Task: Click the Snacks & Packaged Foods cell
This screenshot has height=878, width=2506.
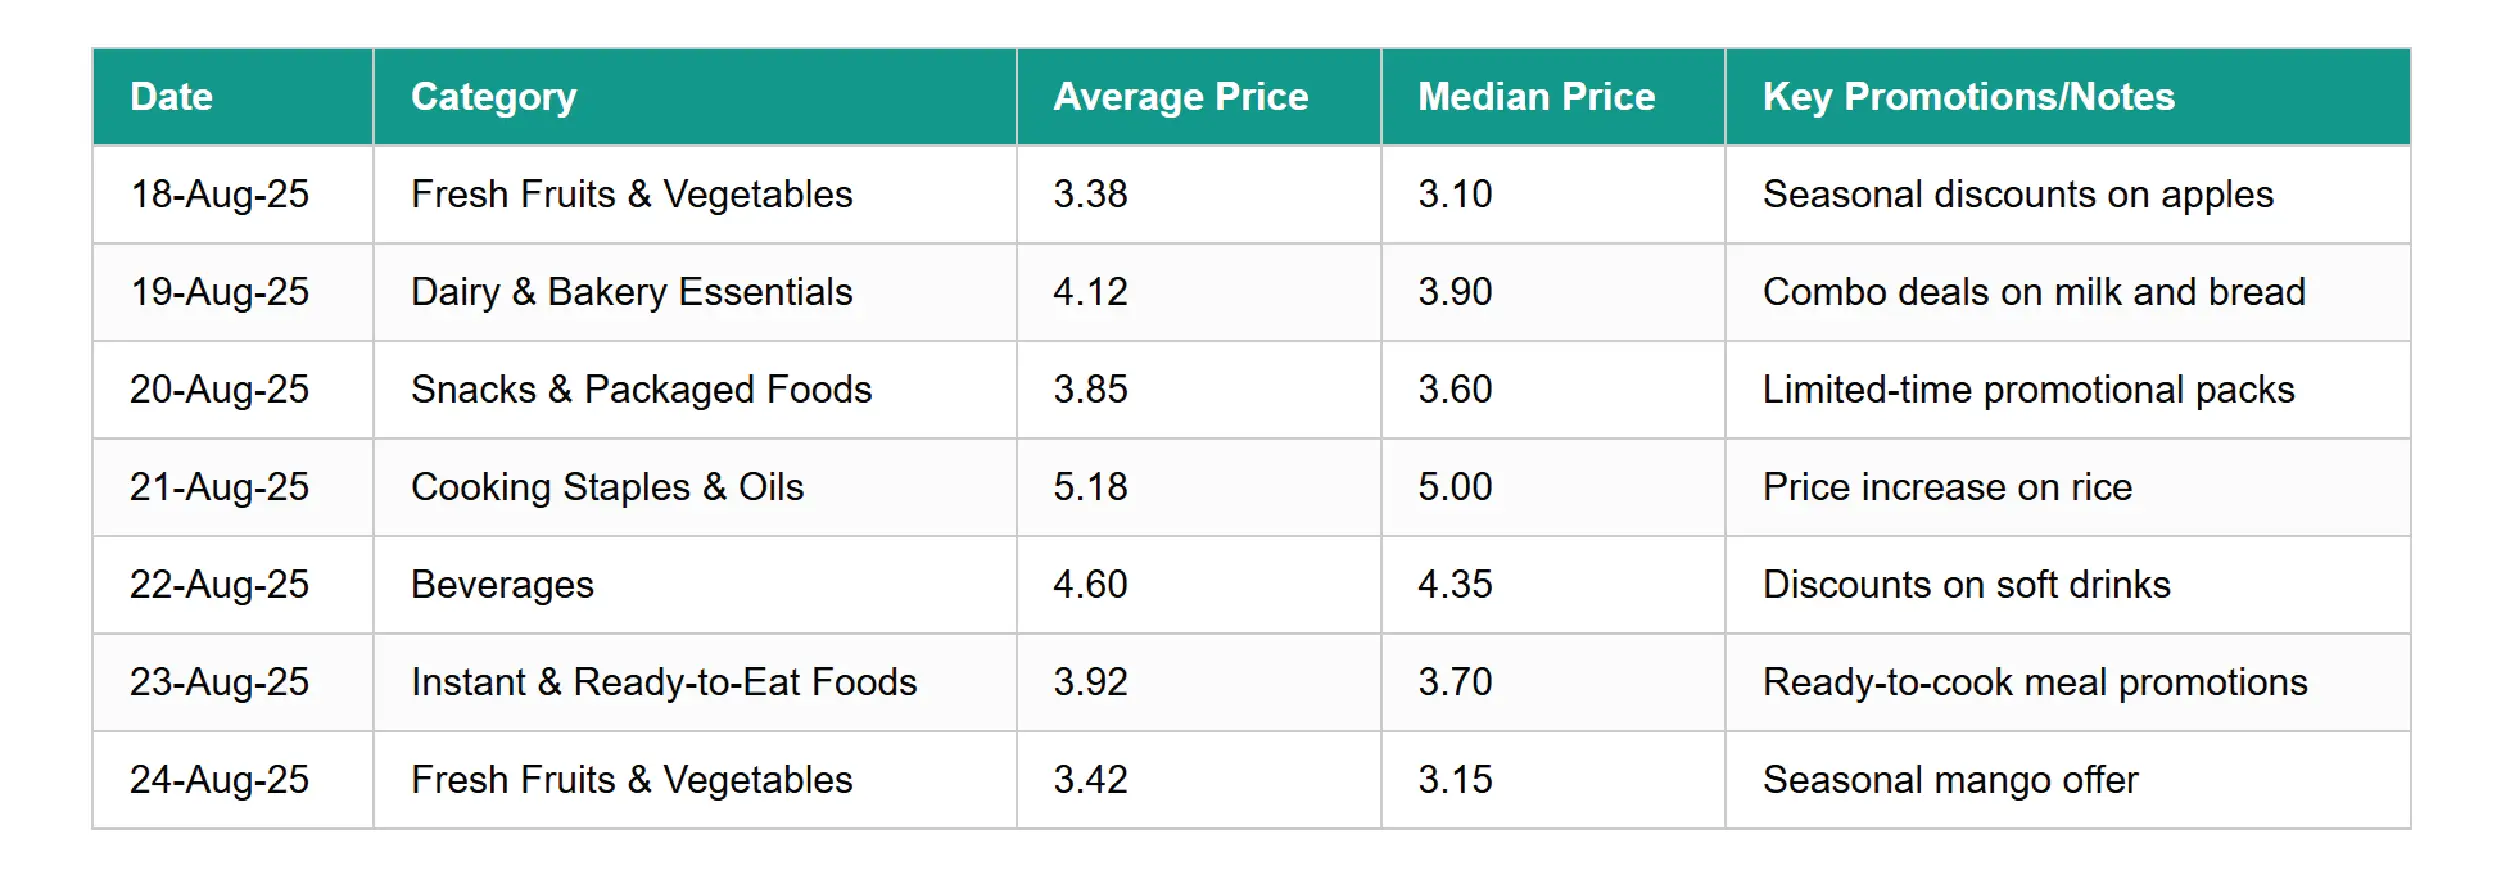Action: [x=641, y=389]
